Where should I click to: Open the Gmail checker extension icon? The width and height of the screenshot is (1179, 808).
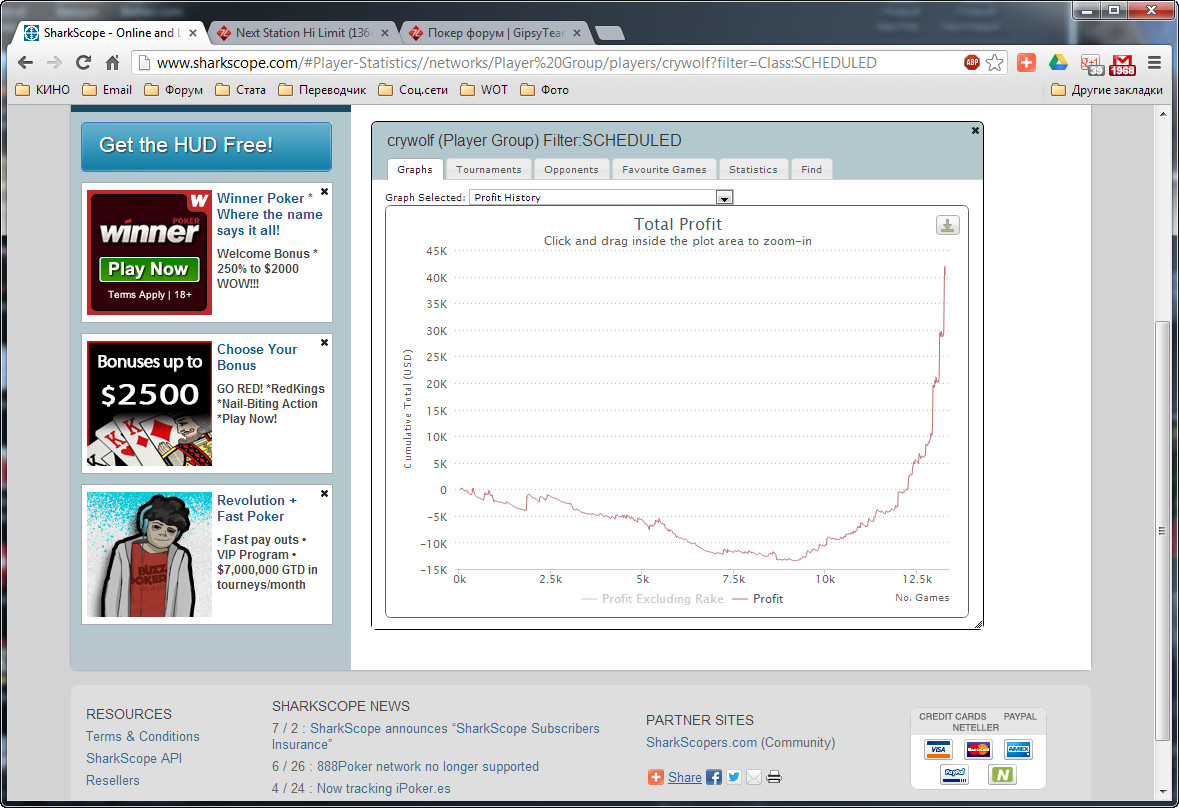tap(1123, 63)
